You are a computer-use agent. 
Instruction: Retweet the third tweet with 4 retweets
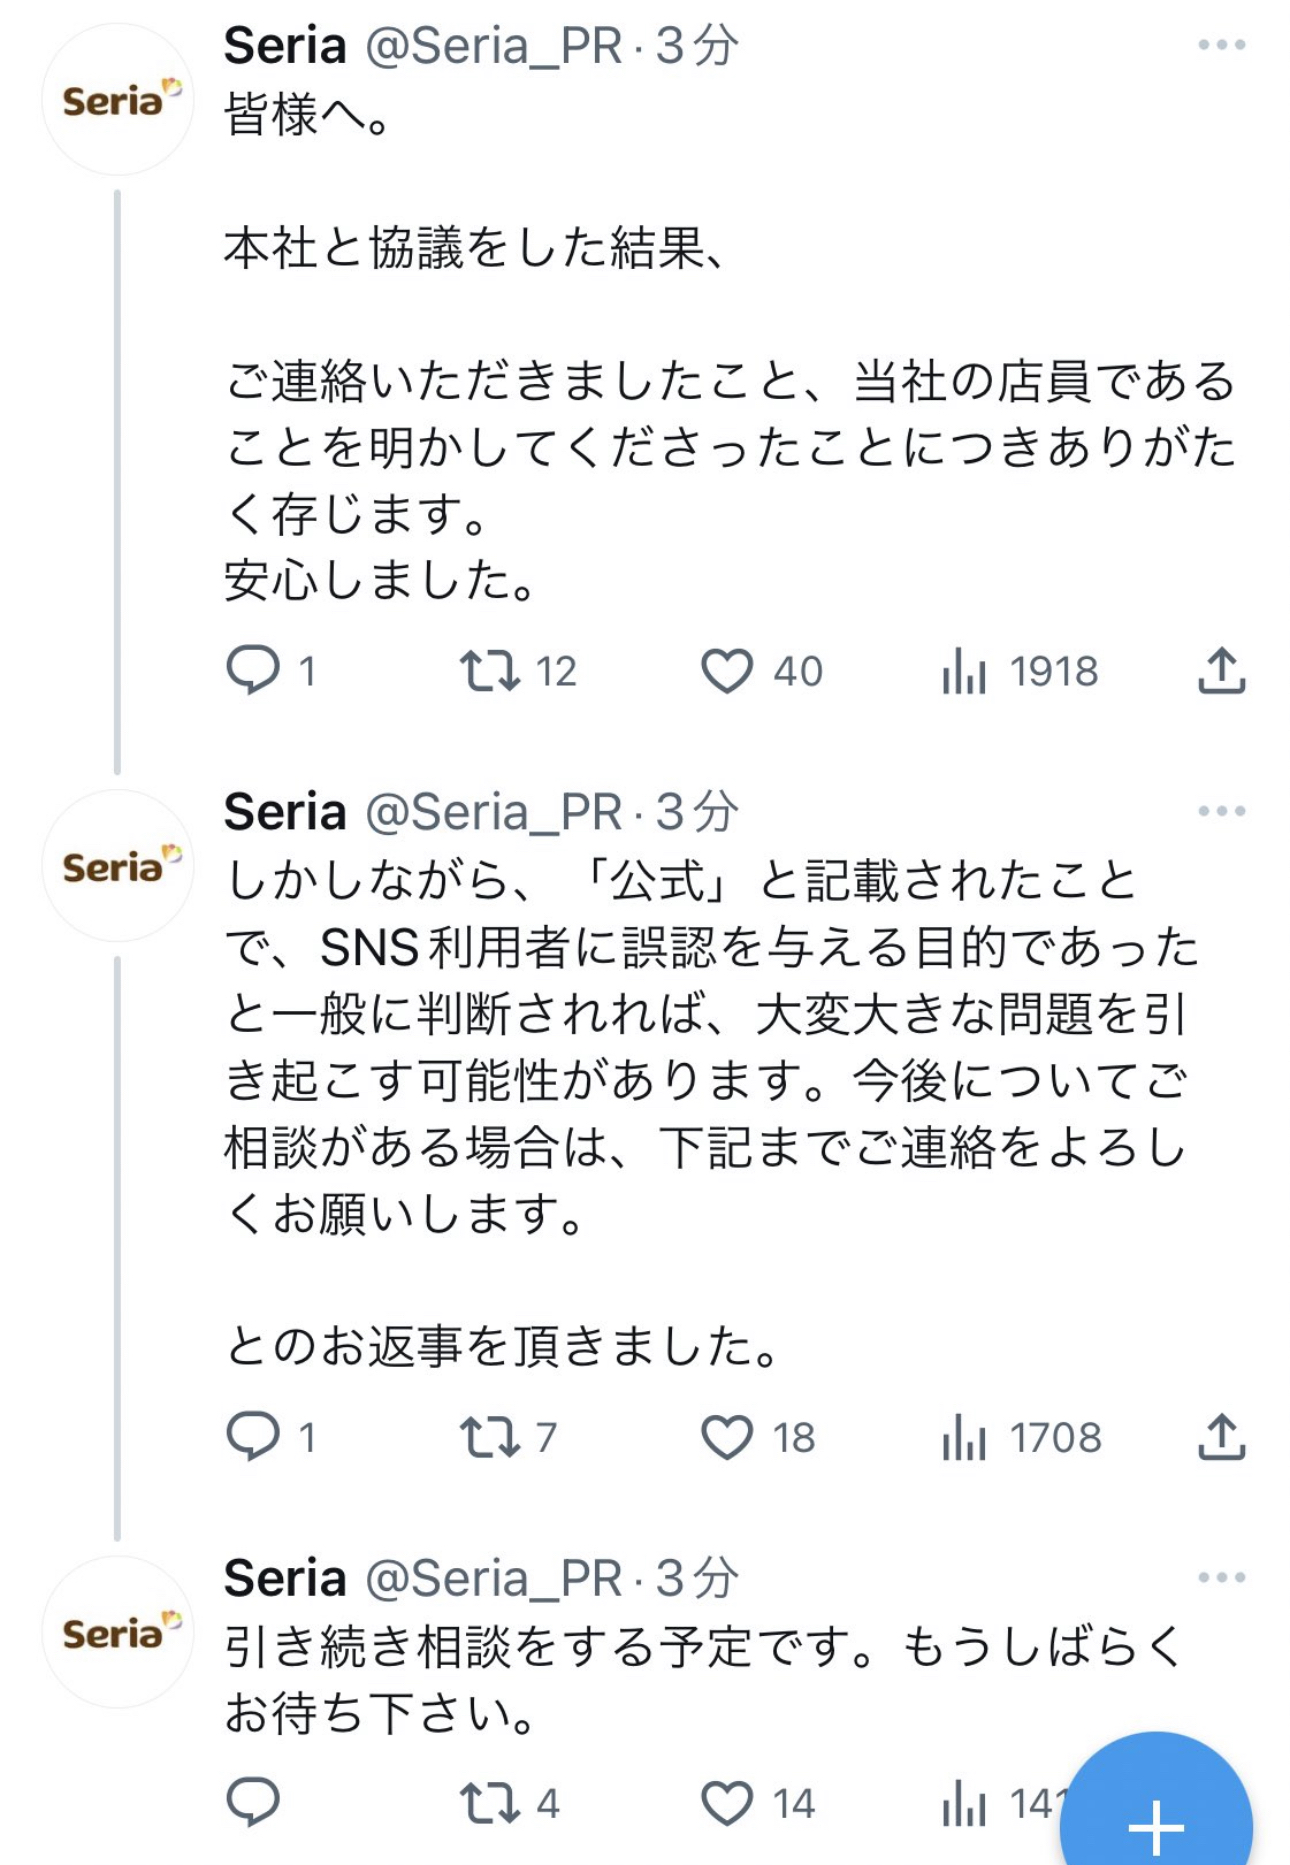tap(490, 1803)
